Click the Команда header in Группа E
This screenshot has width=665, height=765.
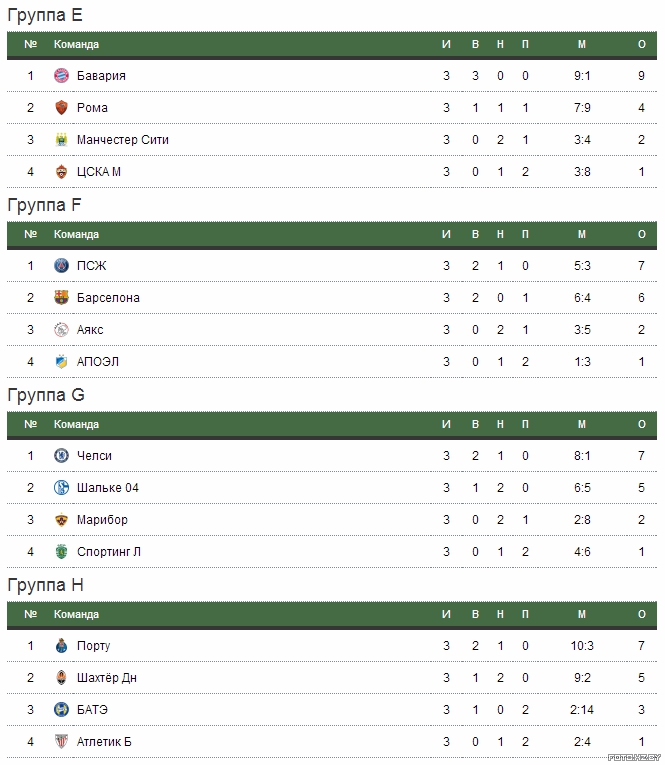tap(76, 44)
